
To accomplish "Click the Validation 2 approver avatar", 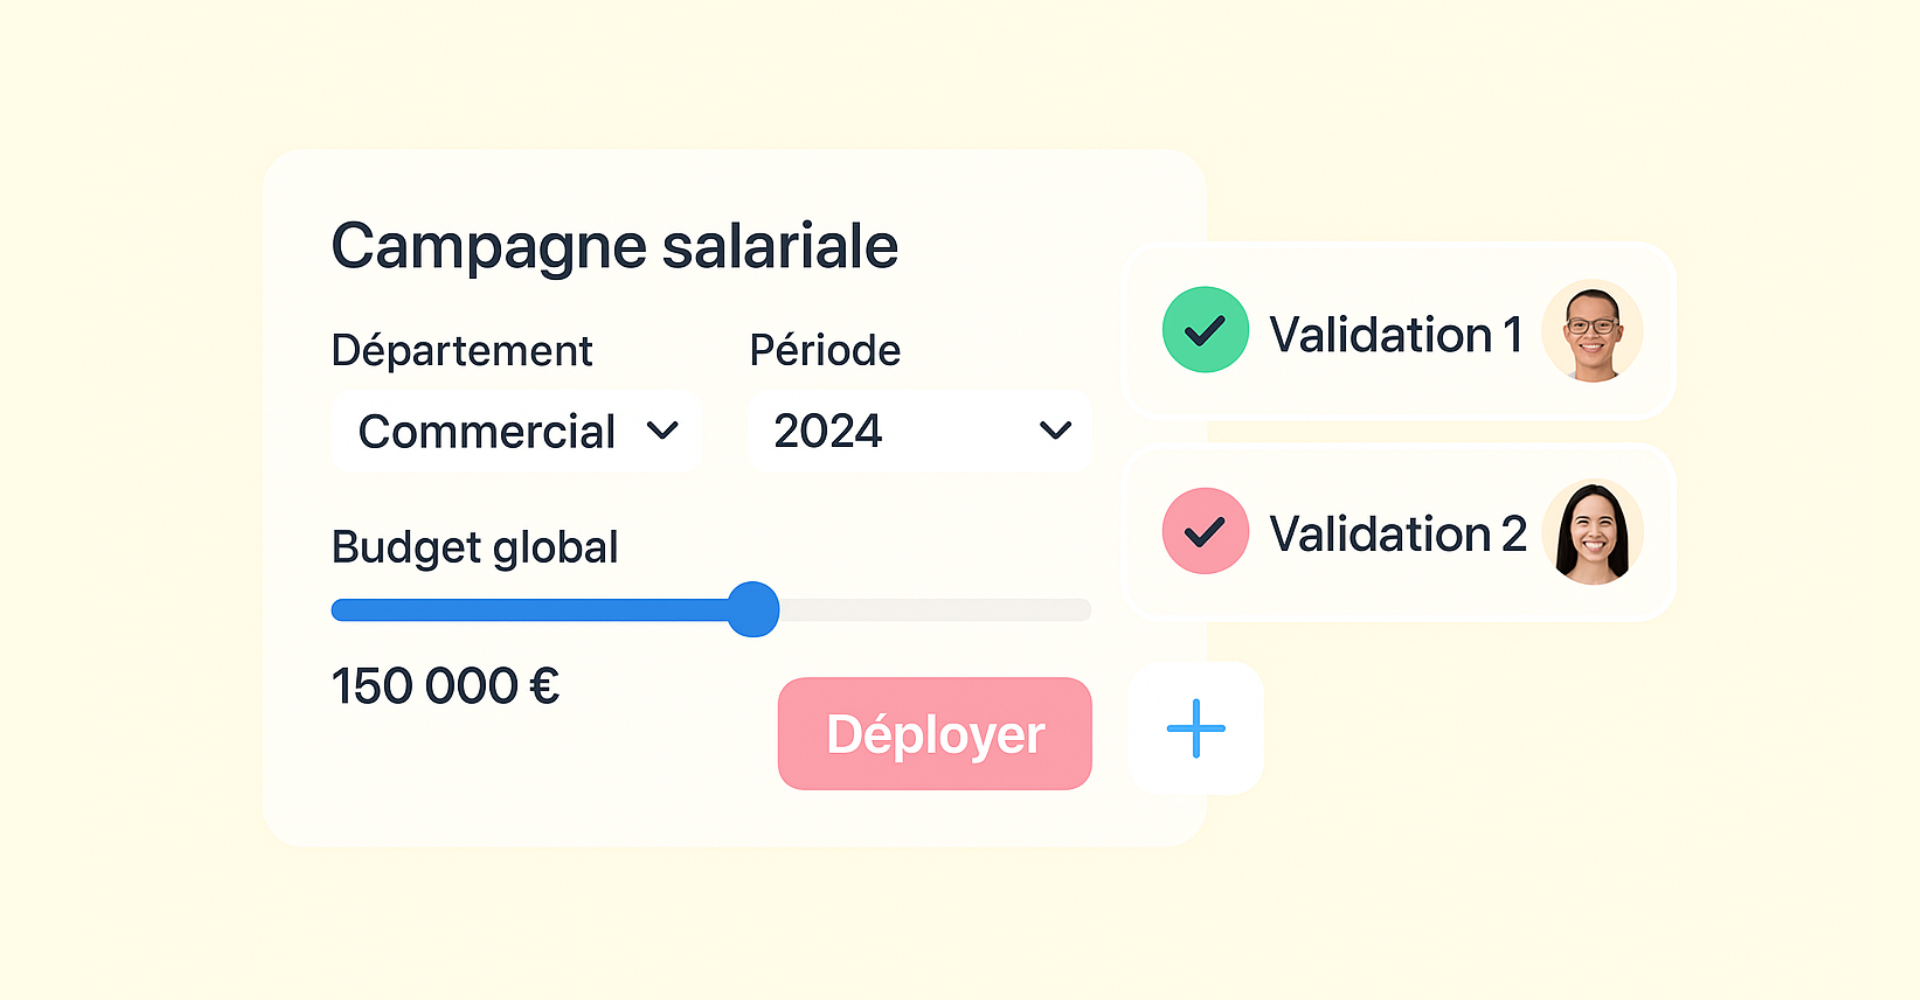I will 1592,532.
